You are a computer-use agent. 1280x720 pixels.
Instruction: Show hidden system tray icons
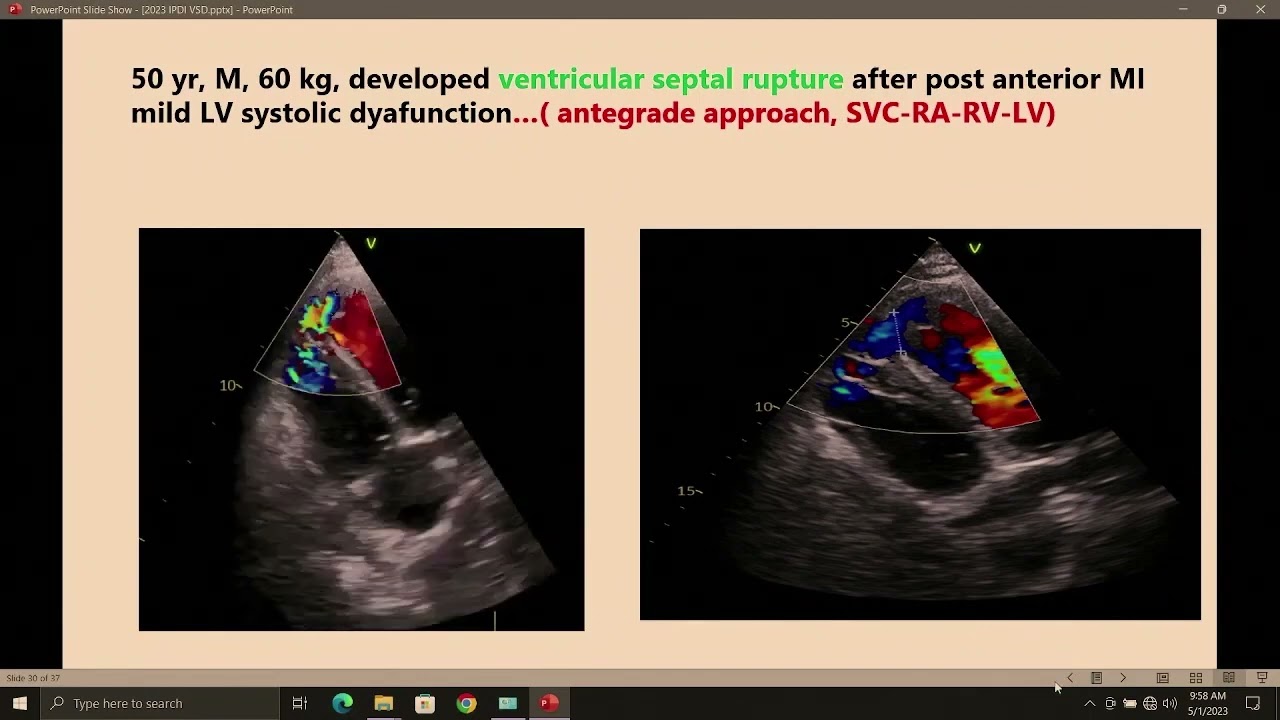(x=1089, y=703)
